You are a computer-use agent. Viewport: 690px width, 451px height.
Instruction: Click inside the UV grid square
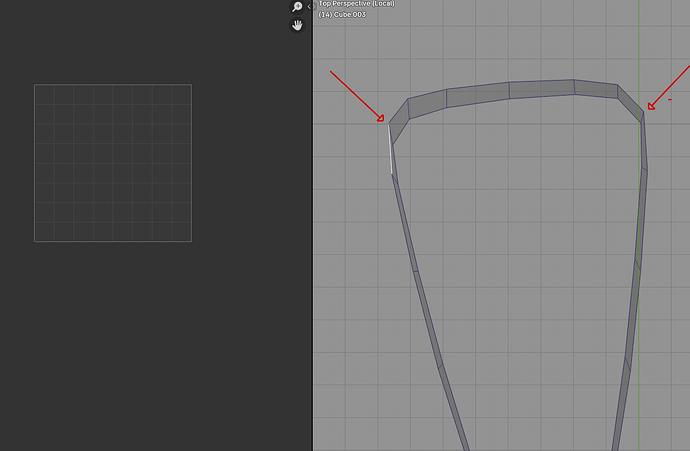pyautogui.click(x=113, y=163)
